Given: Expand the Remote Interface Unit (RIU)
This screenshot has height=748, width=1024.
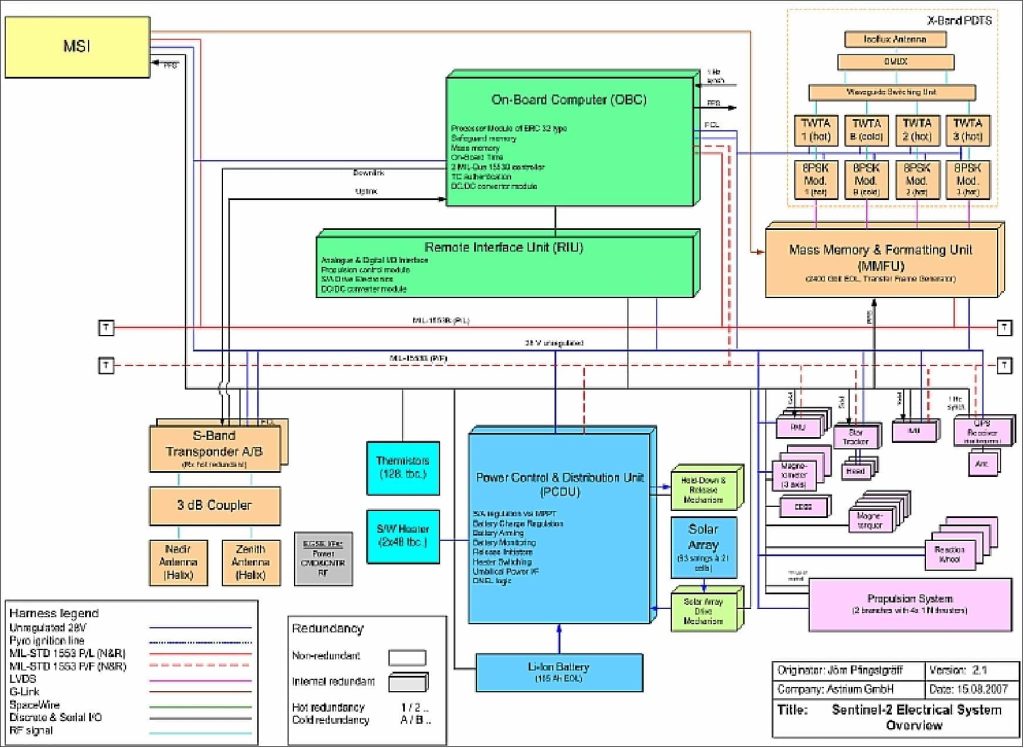Looking at the screenshot, I should click(505, 262).
